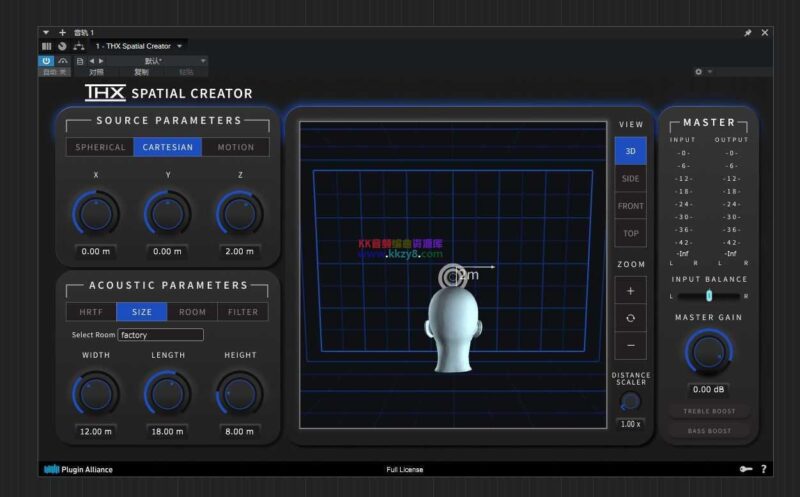Click the automation mode button under the power icon
The width and height of the screenshot is (800, 497).
pos(54,72)
